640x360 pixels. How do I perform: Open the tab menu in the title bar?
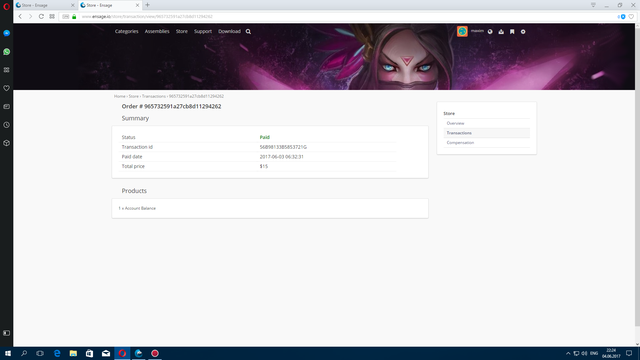pos(593,5)
